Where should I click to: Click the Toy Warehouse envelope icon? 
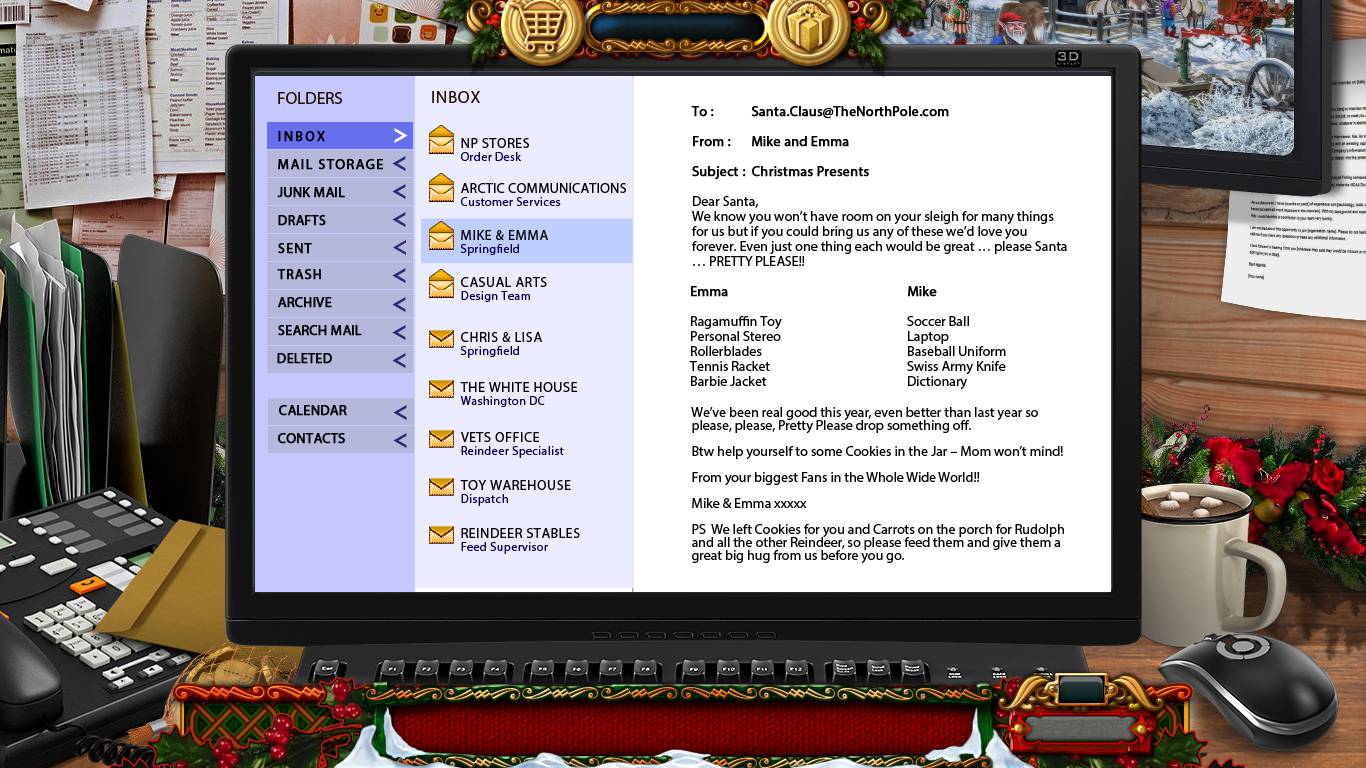coord(441,487)
